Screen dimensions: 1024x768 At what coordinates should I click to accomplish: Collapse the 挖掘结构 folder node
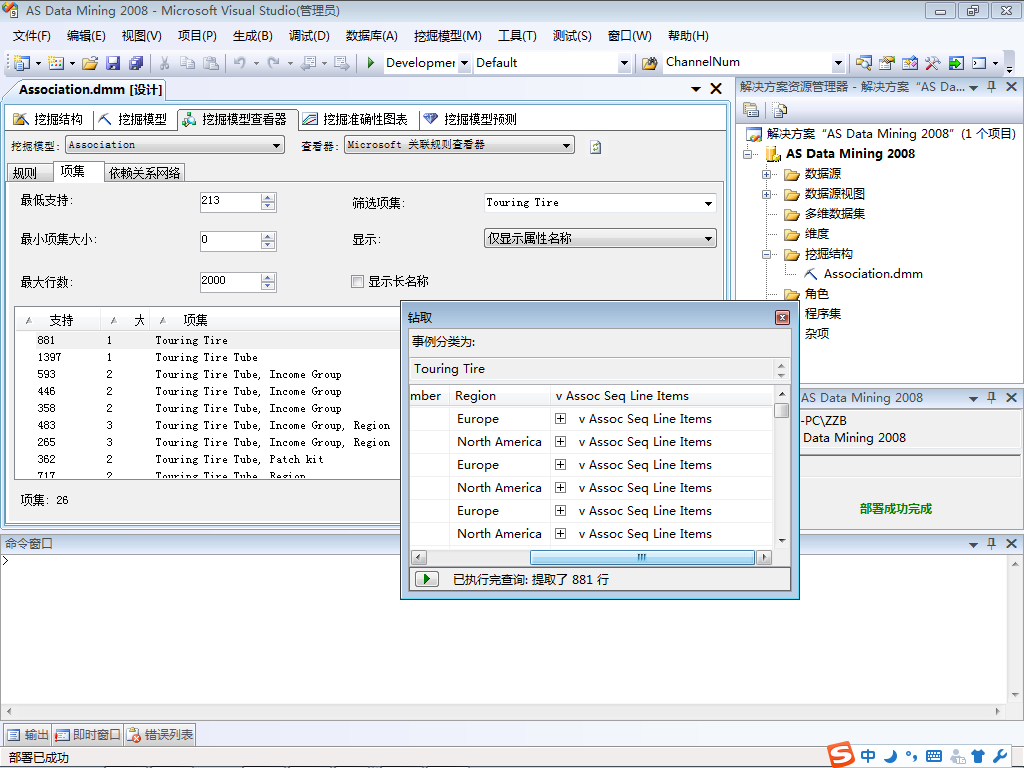(x=766, y=255)
